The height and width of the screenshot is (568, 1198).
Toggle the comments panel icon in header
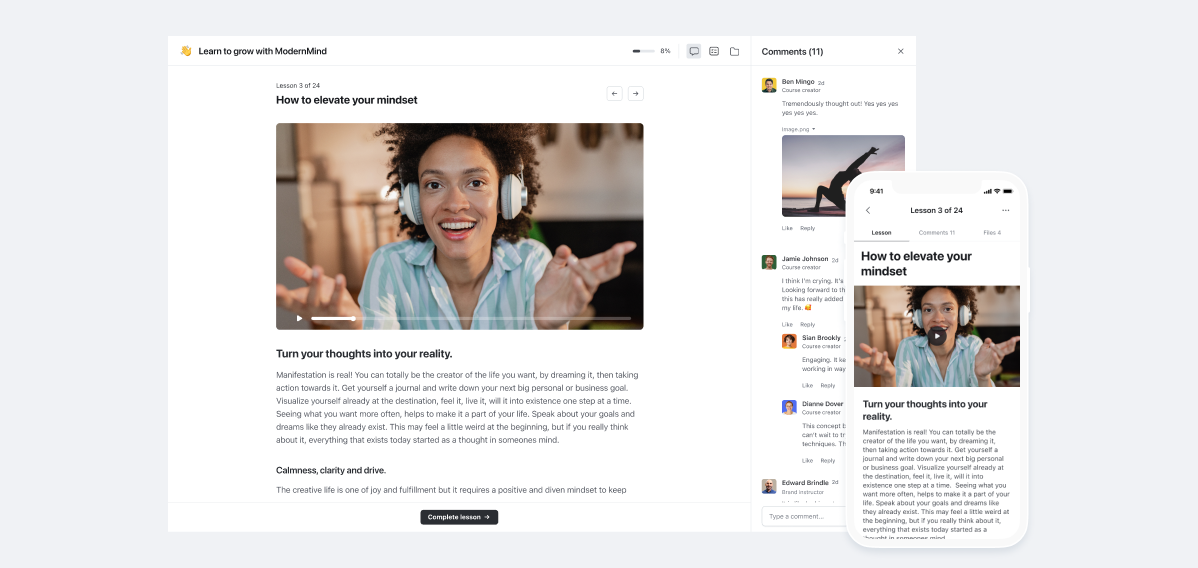click(x=694, y=51)
